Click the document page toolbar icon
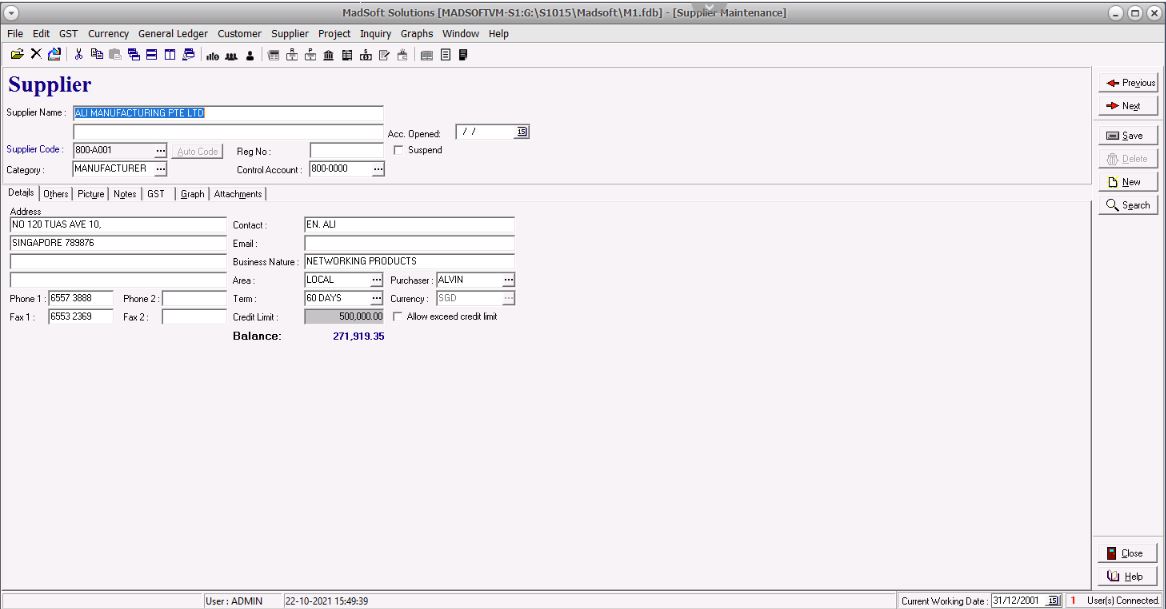 pos(445,55)
